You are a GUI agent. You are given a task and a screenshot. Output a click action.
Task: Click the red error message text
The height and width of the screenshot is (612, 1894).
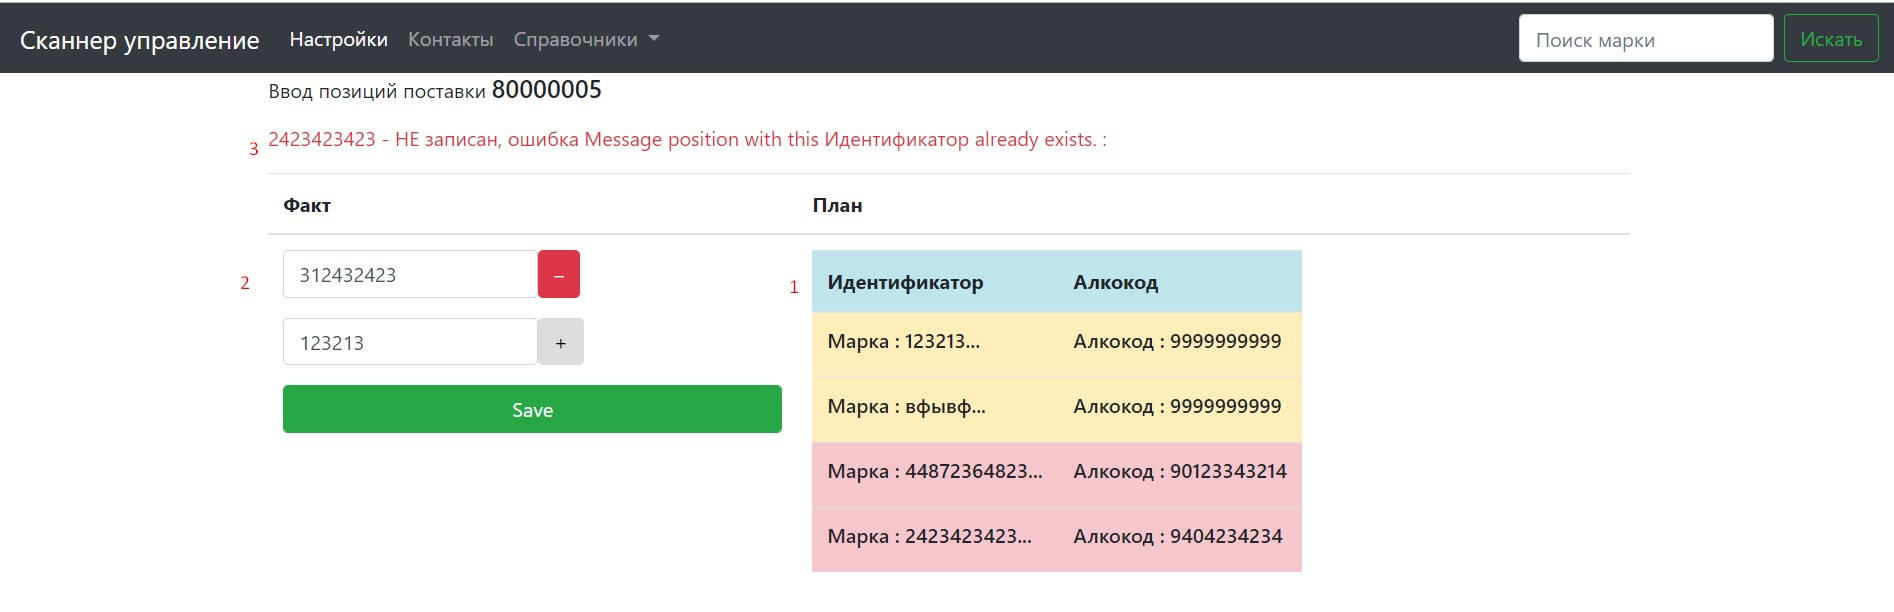[687, 140]
